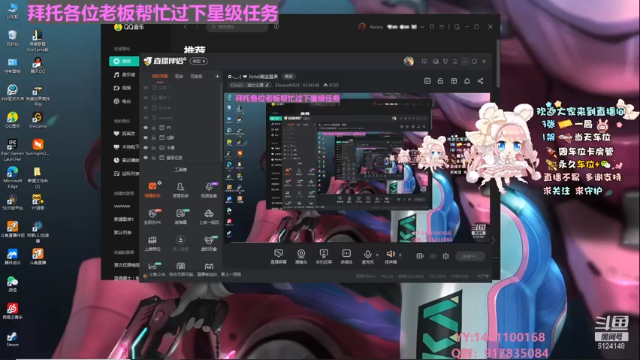640x360 pixels.
Task: Hide the 卡通 source layer
Action: click(146, 147)
